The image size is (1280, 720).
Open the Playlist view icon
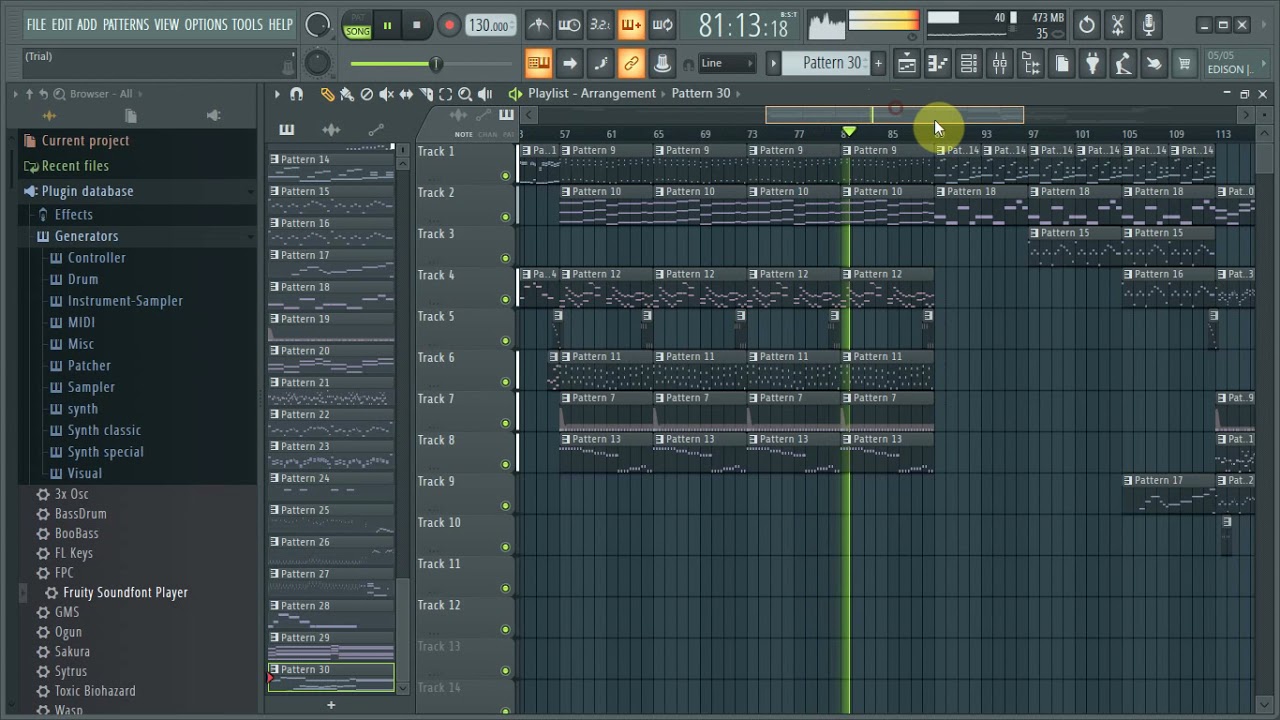pos(906,64)
